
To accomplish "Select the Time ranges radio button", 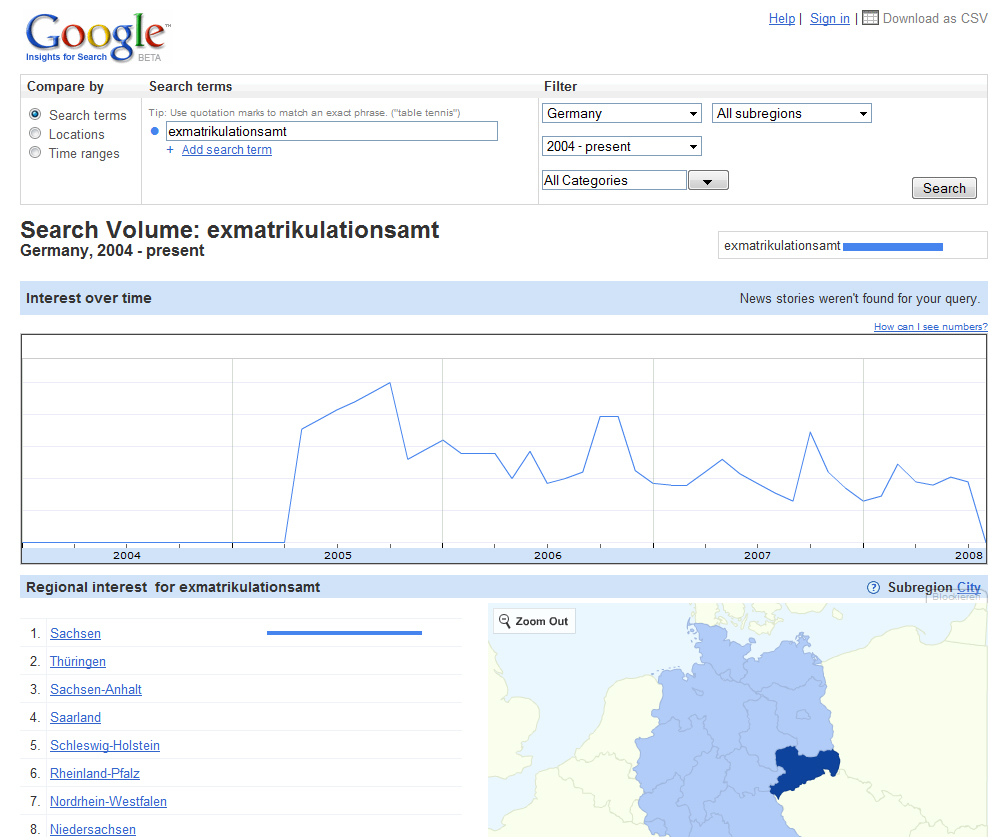I will 35,153.
